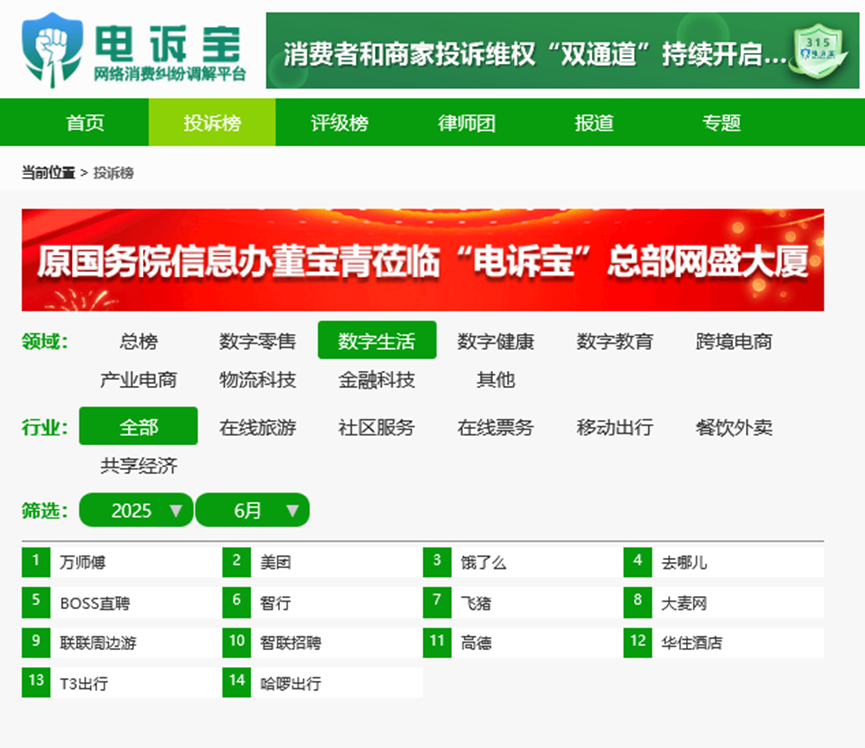Switch to the 评级榜 nav tab
Image resolution: width=865 pixels, height=748 pixels.
(x=339, y=122)
